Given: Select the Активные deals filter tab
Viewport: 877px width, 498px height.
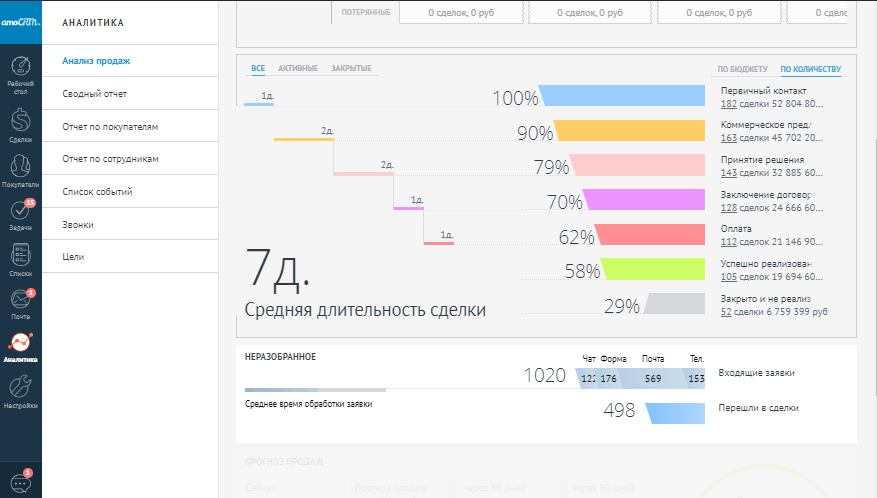Looking at the screenshot, I should (298, 68).
